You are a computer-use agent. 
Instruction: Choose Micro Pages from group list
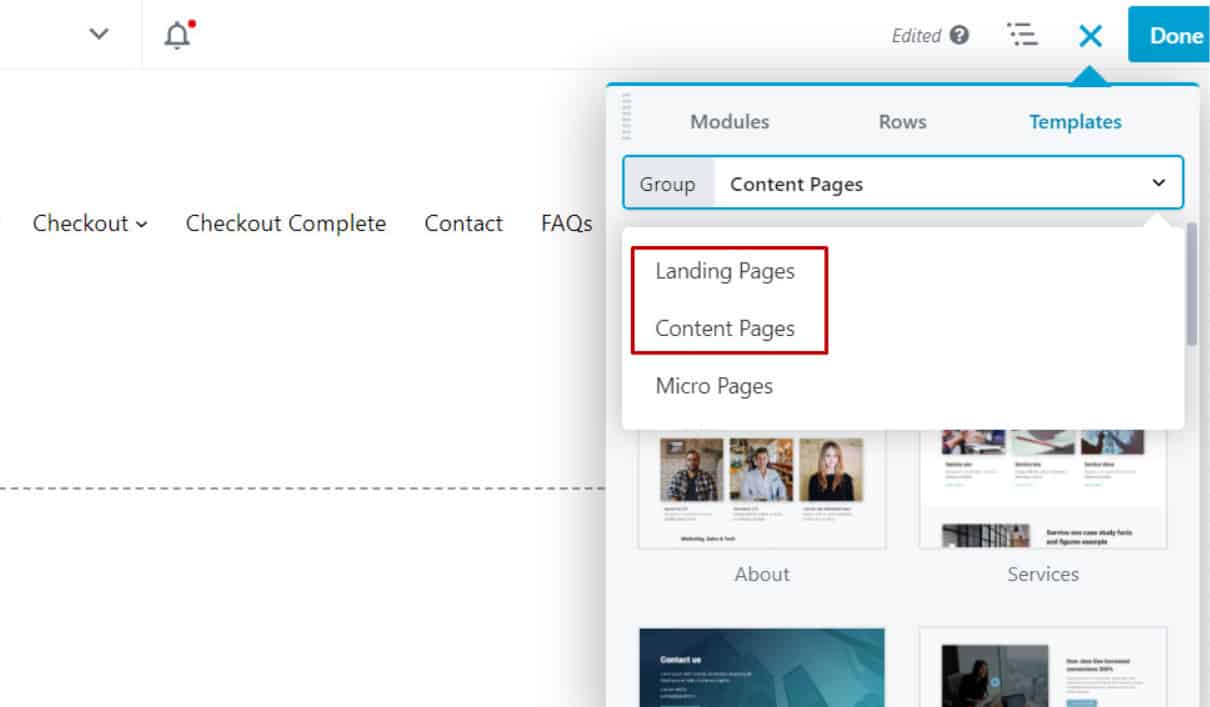714,386
